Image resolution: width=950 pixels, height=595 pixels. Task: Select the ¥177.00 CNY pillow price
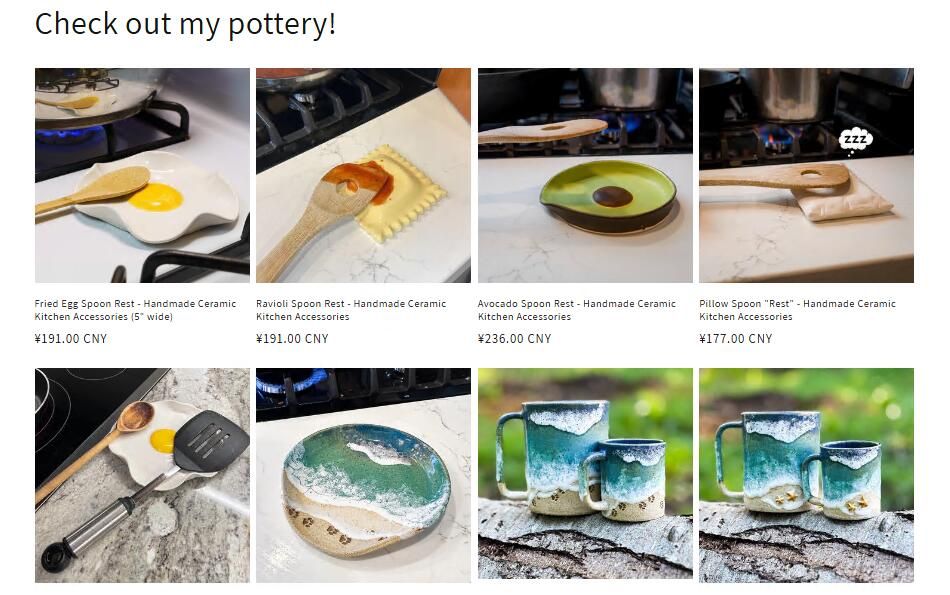coord(736,339)
